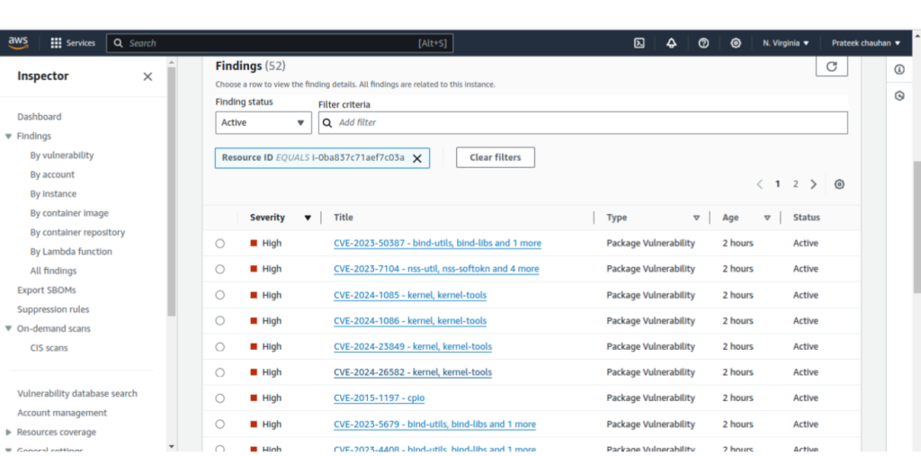Image resolution: width=921 pixels, height=456 pixels.
Task: Go to next findings page arrow
Action: click(814, 184)
